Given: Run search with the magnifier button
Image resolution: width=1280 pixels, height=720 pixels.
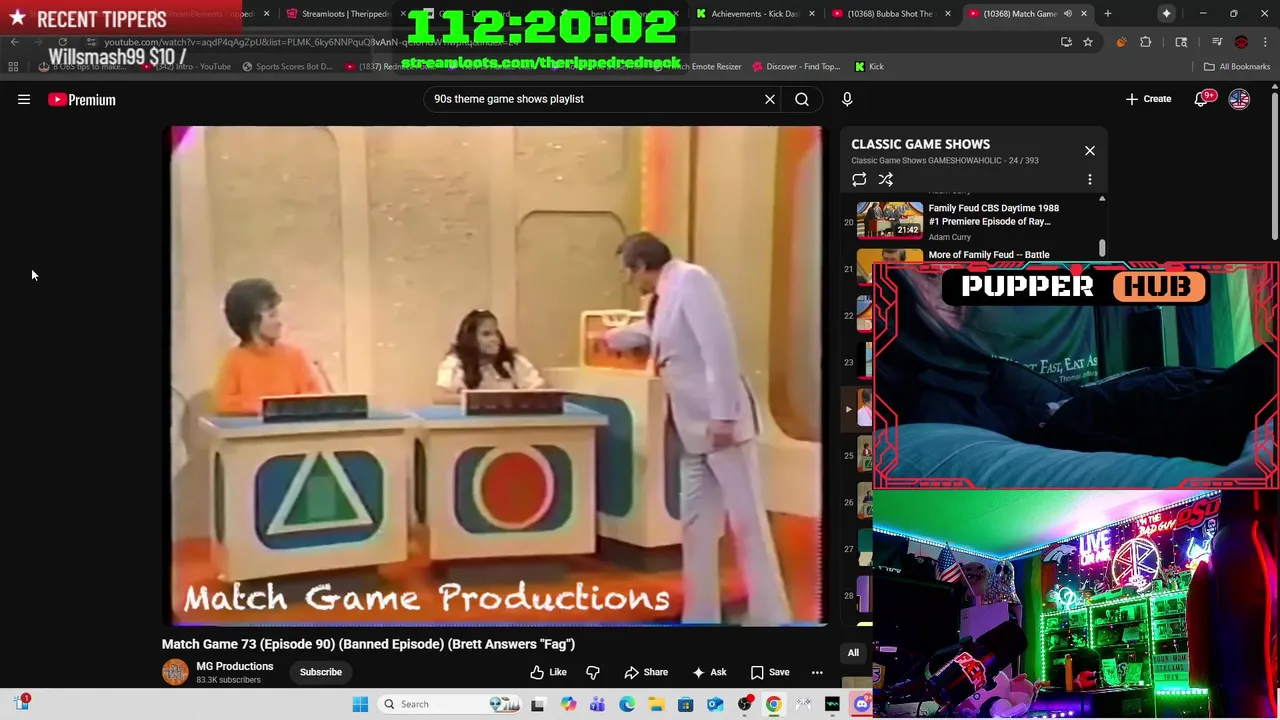Looking at the screenshot, I should point(802,99).
